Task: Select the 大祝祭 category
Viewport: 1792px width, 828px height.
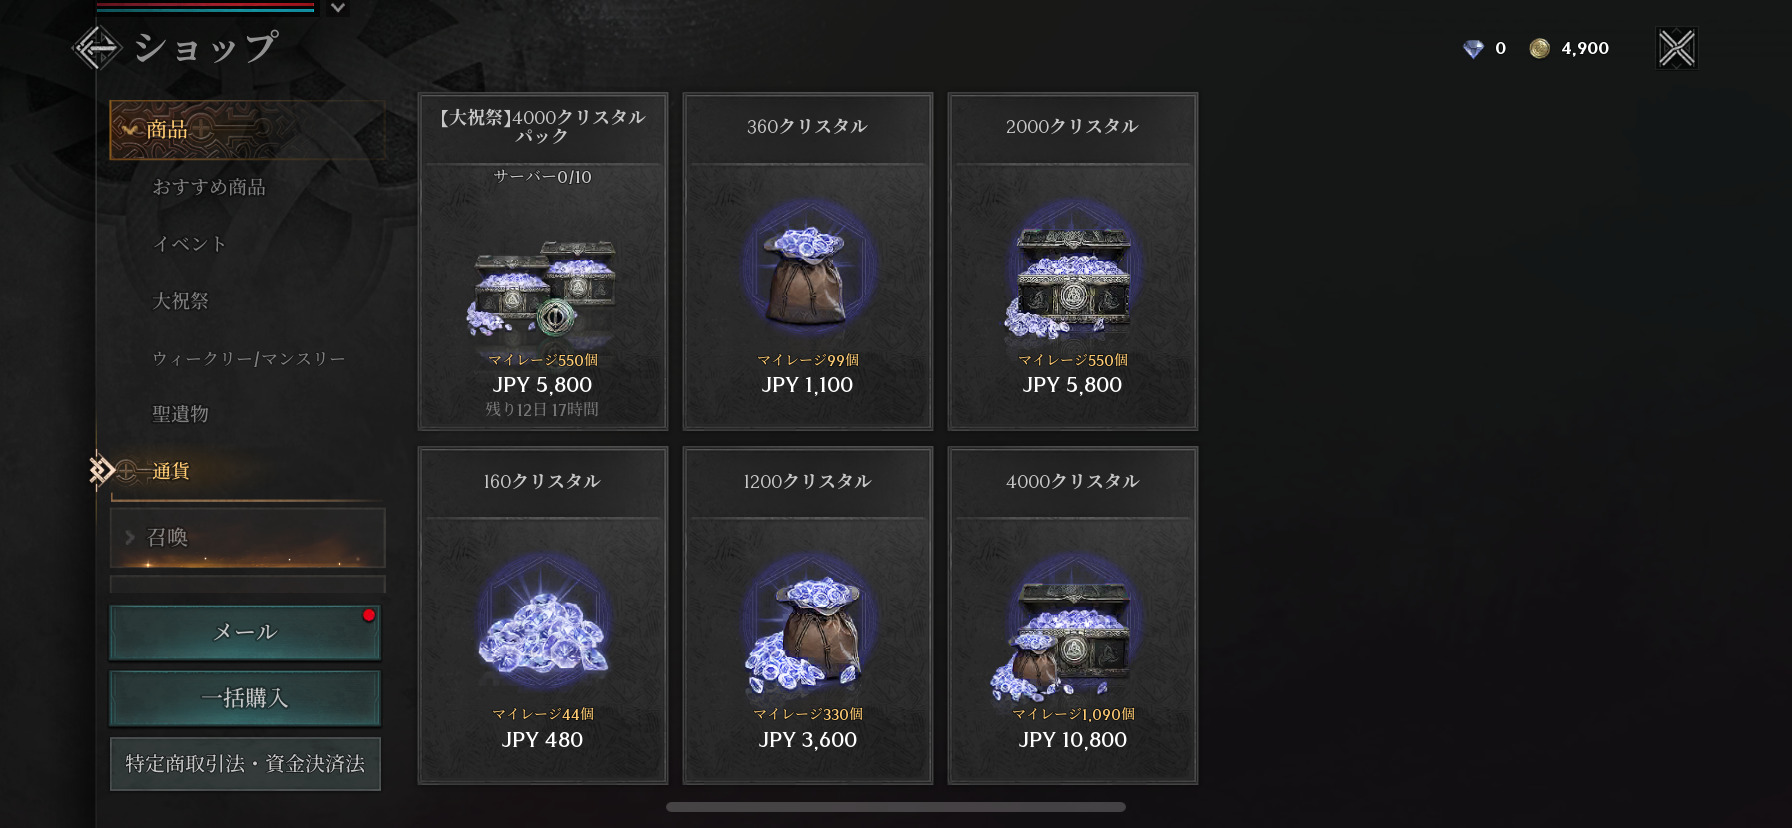Action: pyautogui.click(x=181, y=301)
